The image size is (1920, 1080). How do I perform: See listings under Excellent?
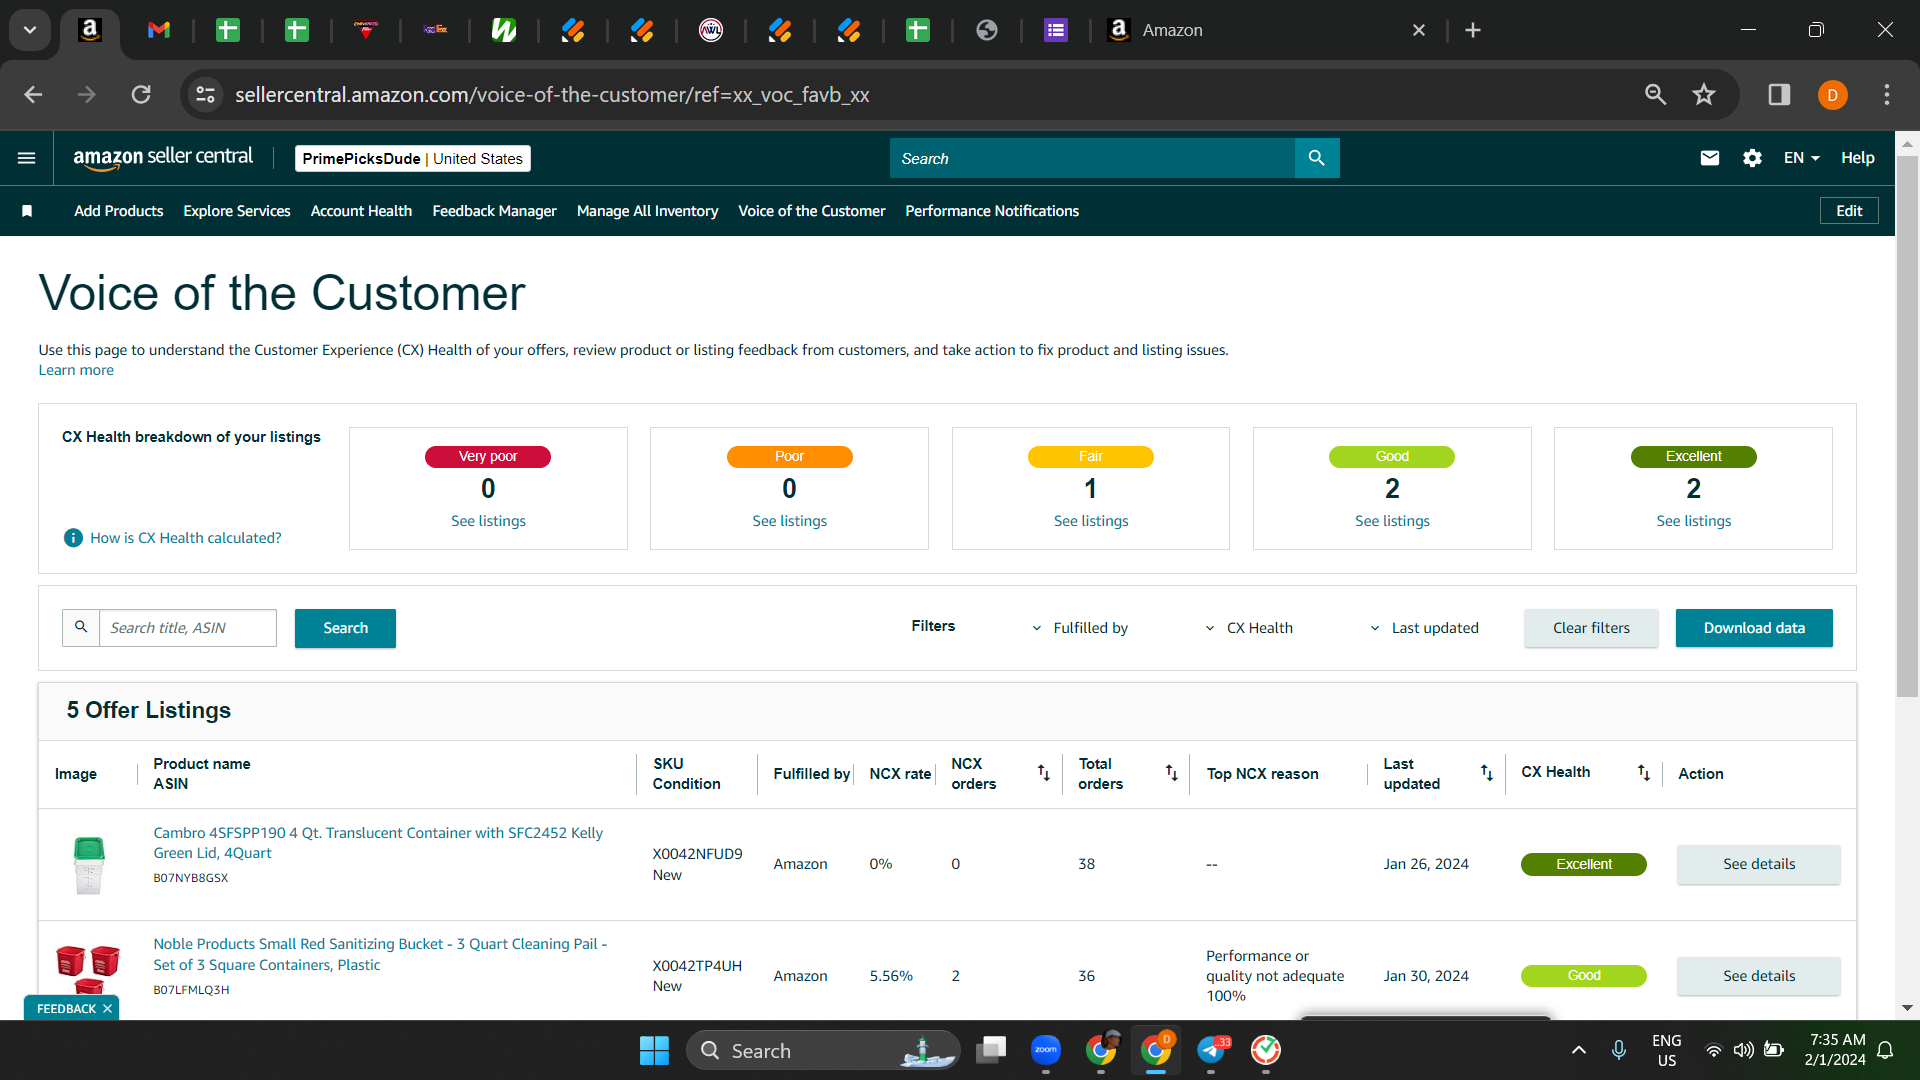click(1693, 521)
